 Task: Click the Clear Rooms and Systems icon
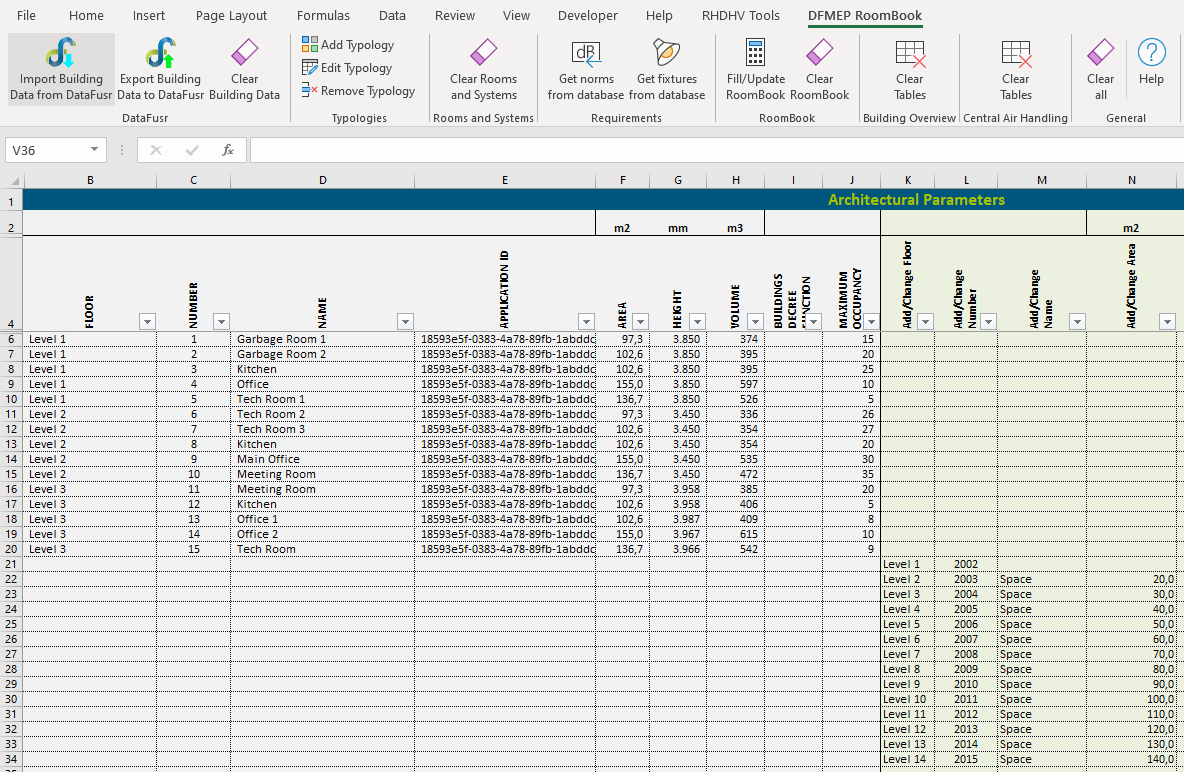coord(484,54)
